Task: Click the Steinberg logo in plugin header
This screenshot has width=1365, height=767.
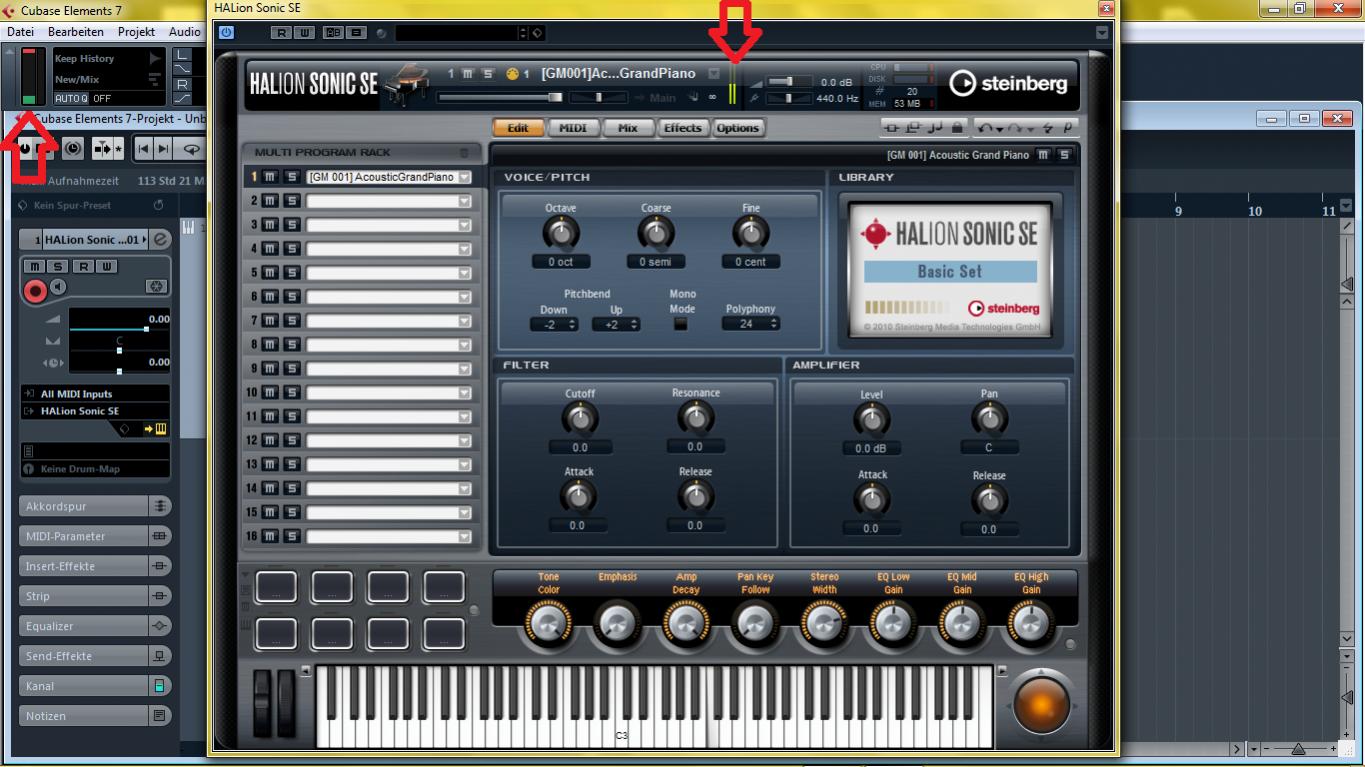Action: pos(1008,84)
